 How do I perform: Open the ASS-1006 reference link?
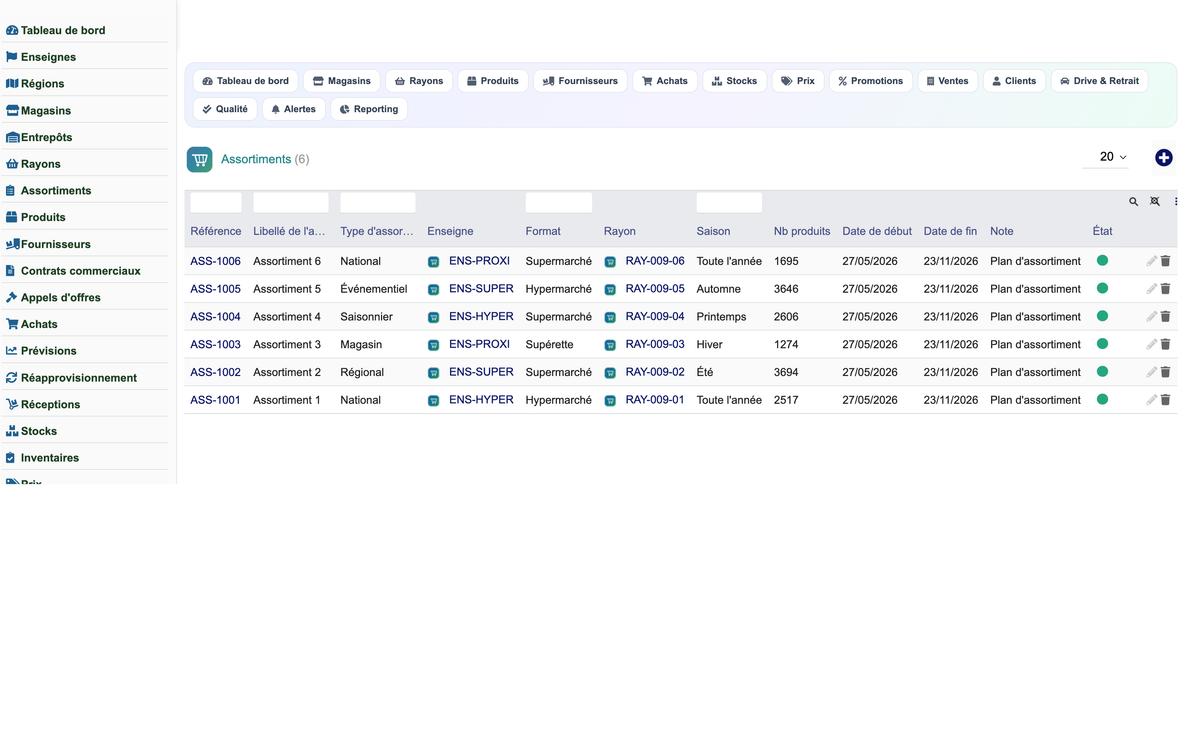(215, 261)
